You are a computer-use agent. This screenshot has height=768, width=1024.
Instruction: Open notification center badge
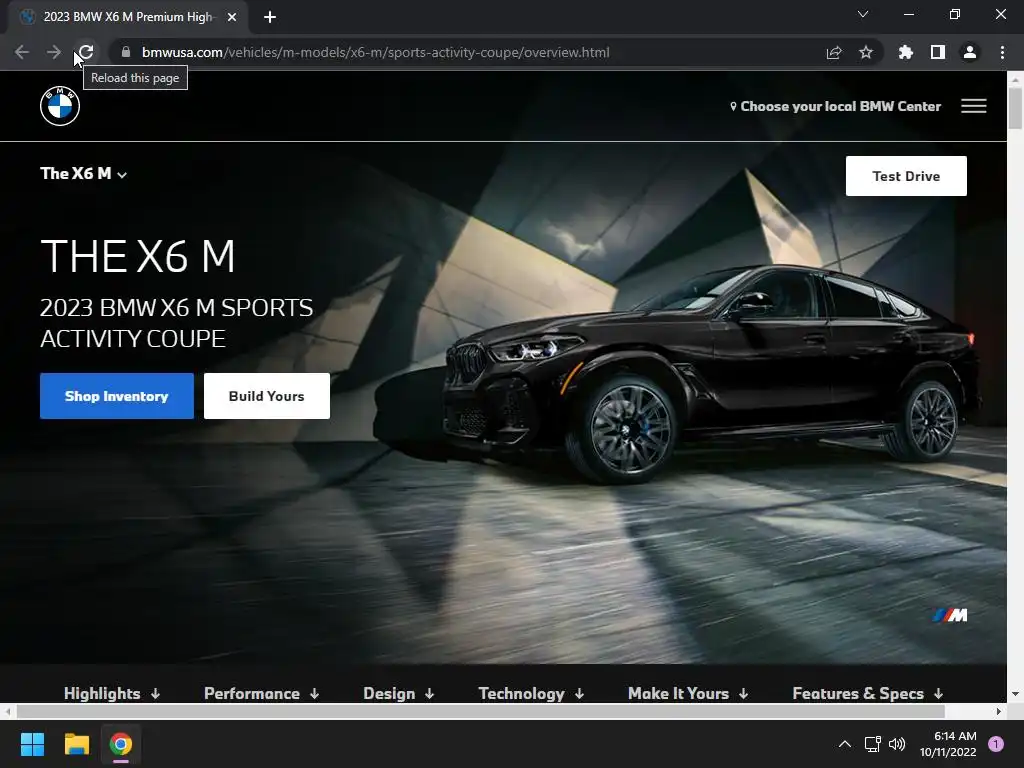996,744
